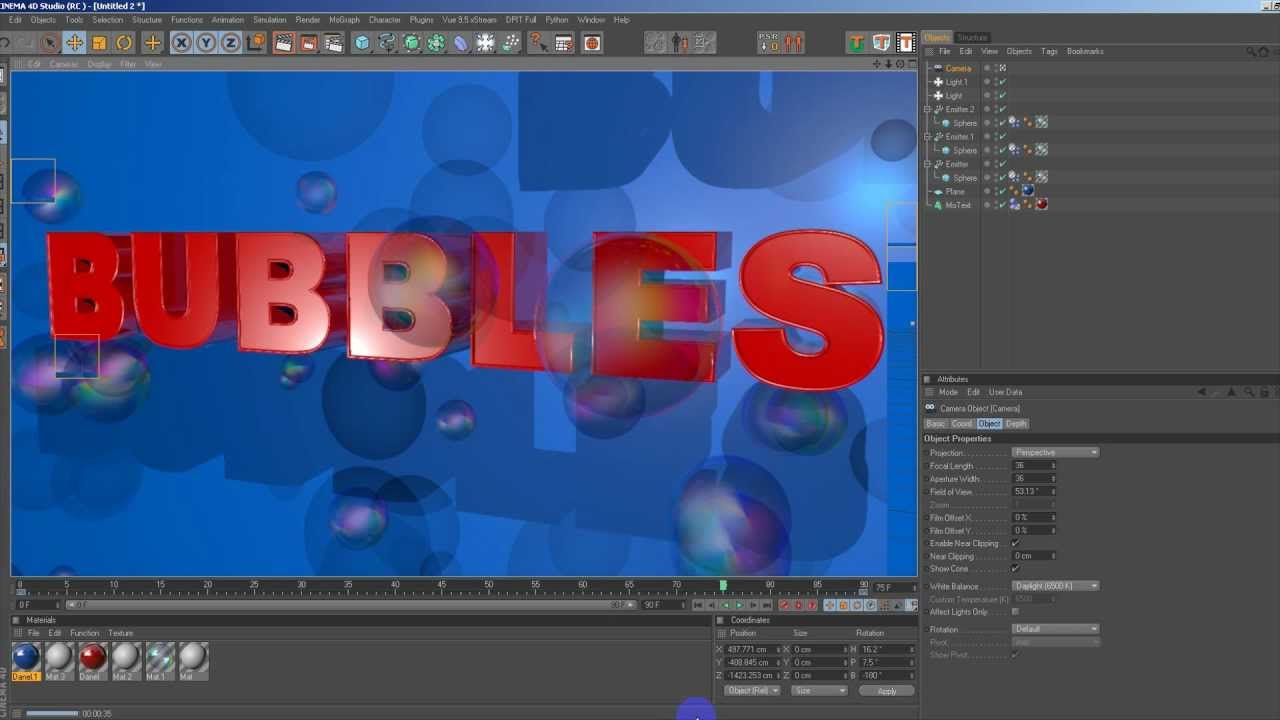Open the deformer objects icon
This screenshot has height=720, width=1280.
tap(461, 42)
